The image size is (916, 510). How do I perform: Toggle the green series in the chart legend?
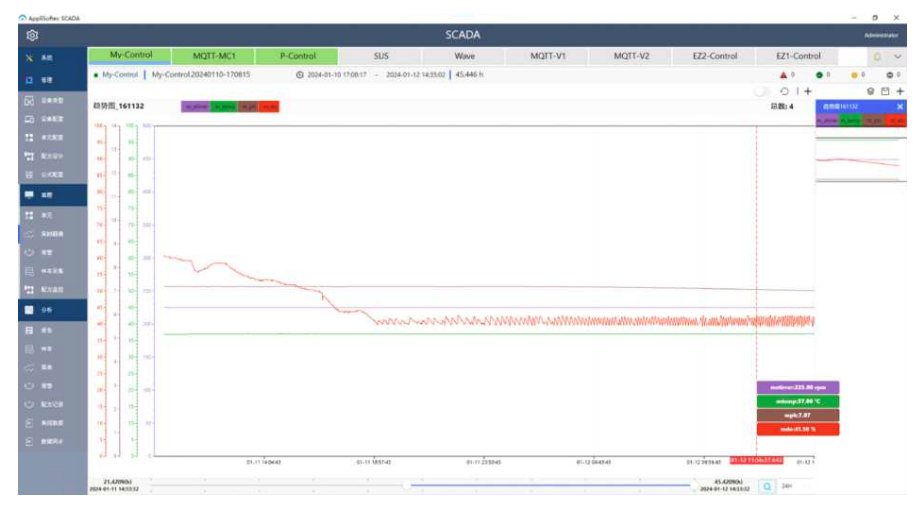click(x=222, y=106)
